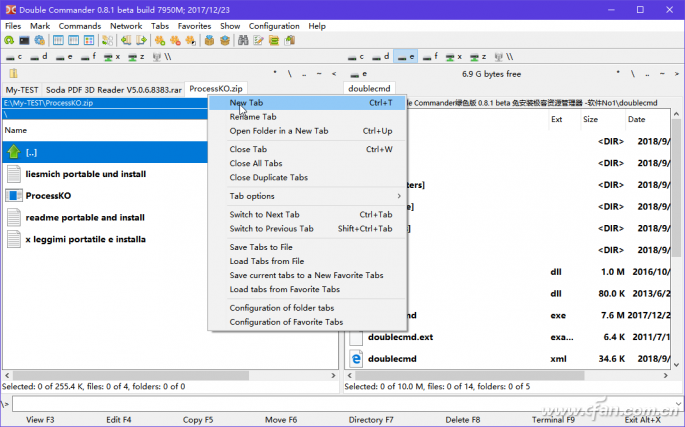Click the right-pointing target panel icon
This screenshot has width=685, height=427.
click(x=142, y=41)
